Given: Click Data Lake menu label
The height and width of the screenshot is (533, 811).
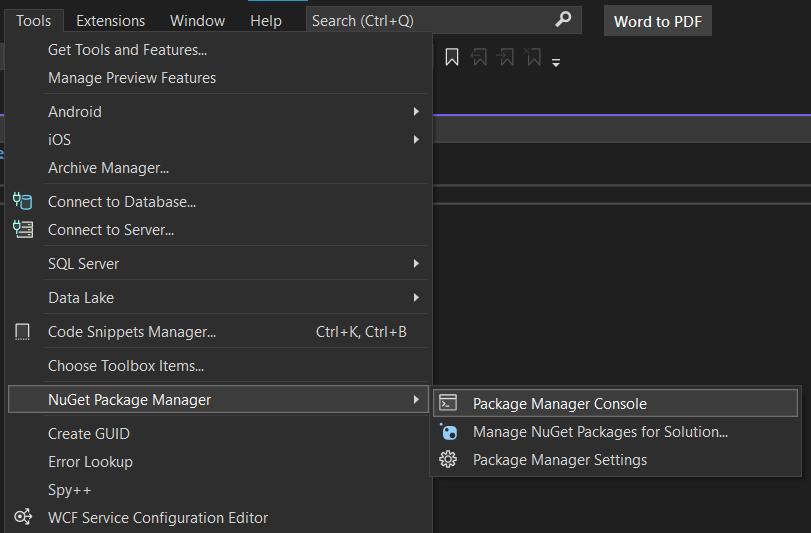Looking at the screenshot, I should click(81, 298).
